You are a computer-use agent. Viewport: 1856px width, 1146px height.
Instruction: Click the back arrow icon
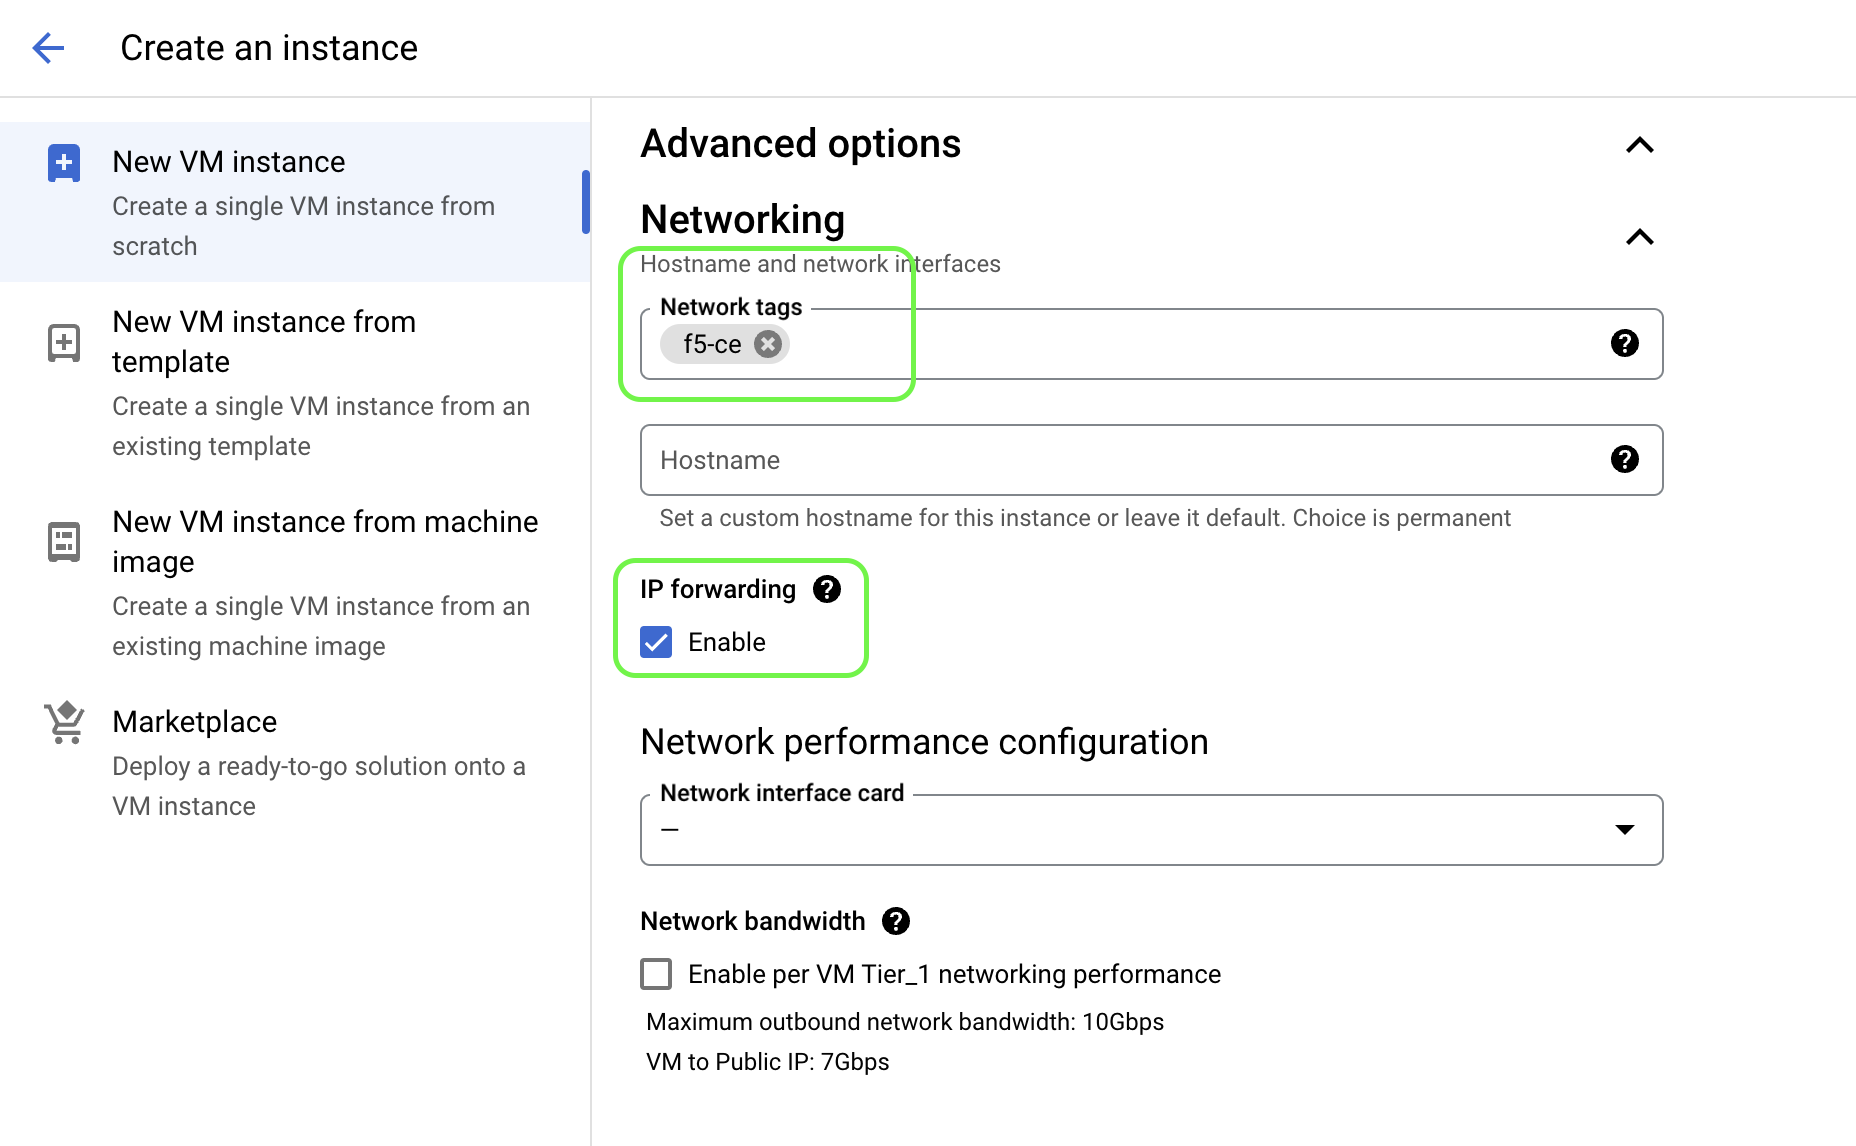tap(48, 48)
